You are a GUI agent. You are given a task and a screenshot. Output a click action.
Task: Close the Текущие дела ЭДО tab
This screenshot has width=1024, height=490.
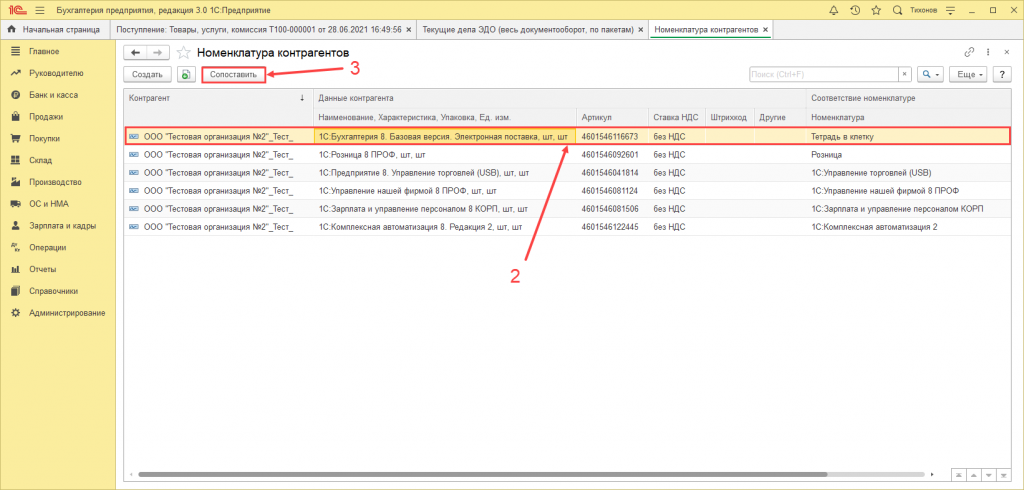click(641, 29)
